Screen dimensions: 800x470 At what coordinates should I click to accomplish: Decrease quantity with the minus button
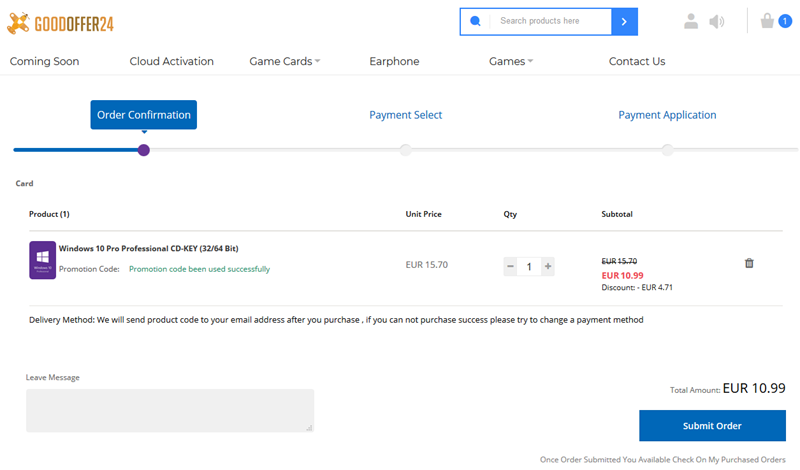pos(511,266)
